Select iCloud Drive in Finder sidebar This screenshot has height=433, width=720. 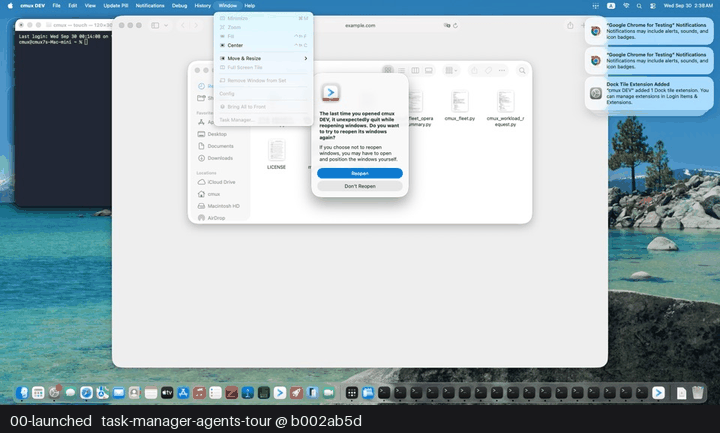coord(221,182)
